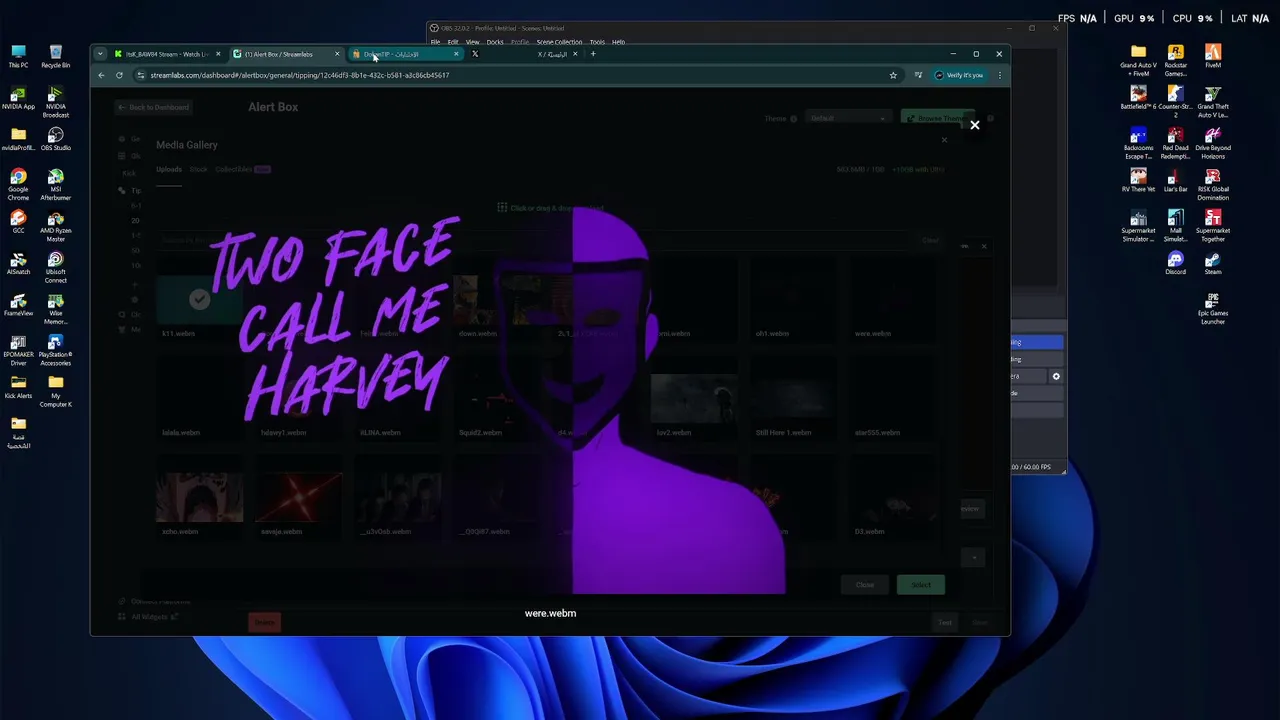Reload the Streamlabs page
This screenshot has width=1280, height=720.
pos(119,75)
